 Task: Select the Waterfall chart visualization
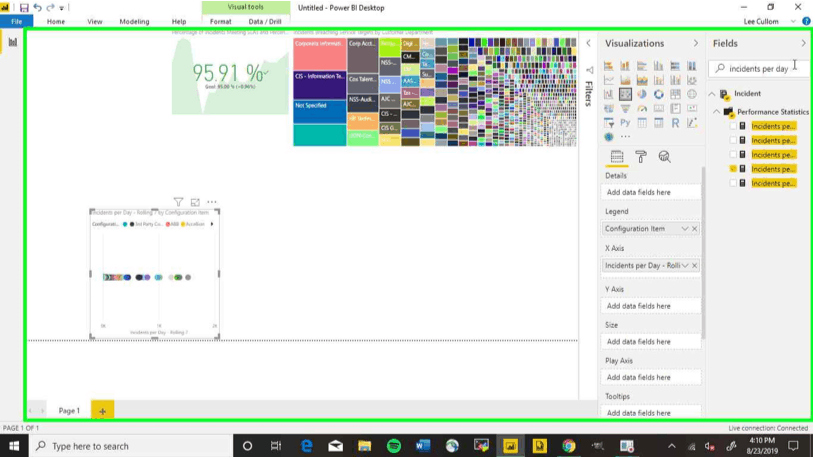point(609,94)
